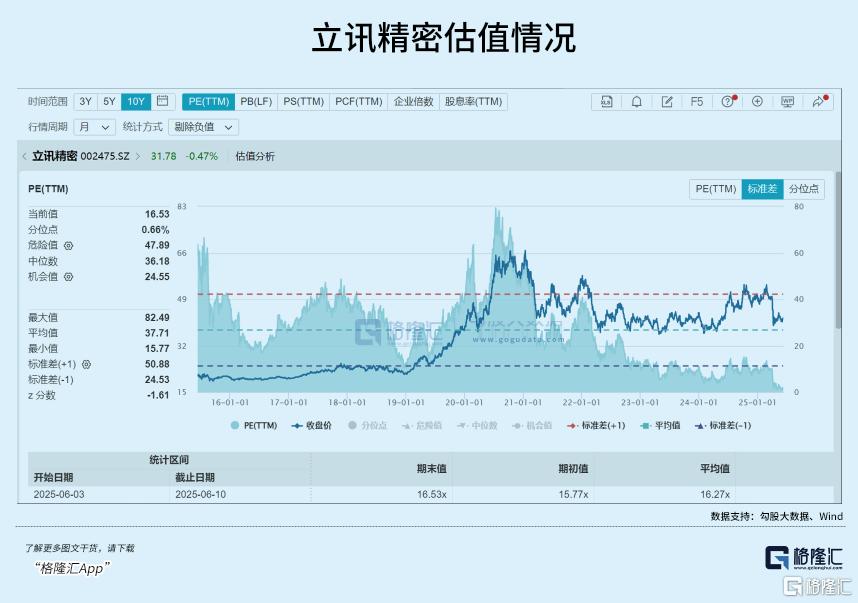The width and height of the screenshot is (858, 603).
Task: Click the vertical scrollbar of the chart panel
Action: (x=838, y=251)
